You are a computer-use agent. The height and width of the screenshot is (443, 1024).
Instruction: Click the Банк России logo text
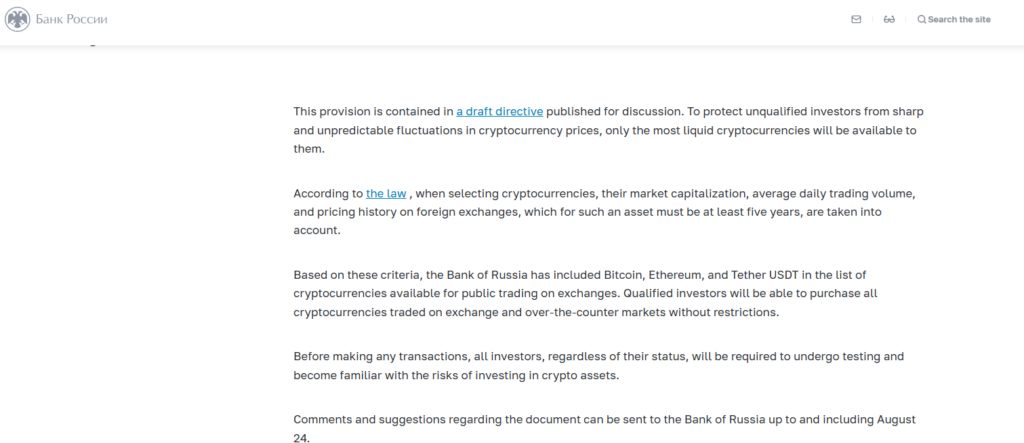[x=72, y=20]
